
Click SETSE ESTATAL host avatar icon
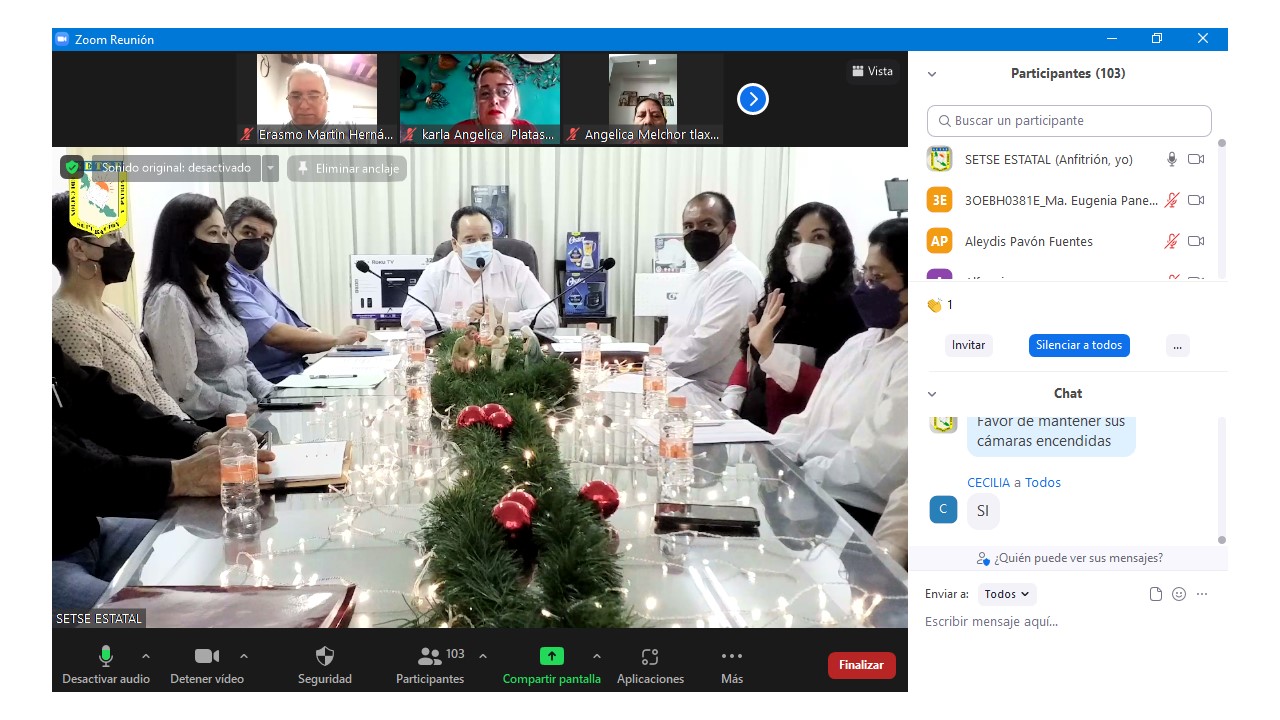pyautogui.click(x=939, y=159)
